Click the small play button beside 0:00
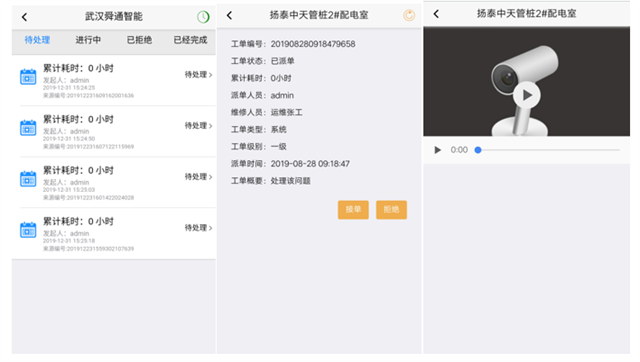The width and height of the screenshot is (640, 362). 438,150
